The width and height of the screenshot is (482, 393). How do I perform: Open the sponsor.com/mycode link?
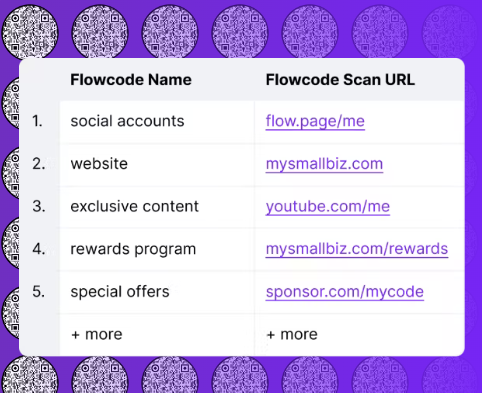tap(345, 292)
